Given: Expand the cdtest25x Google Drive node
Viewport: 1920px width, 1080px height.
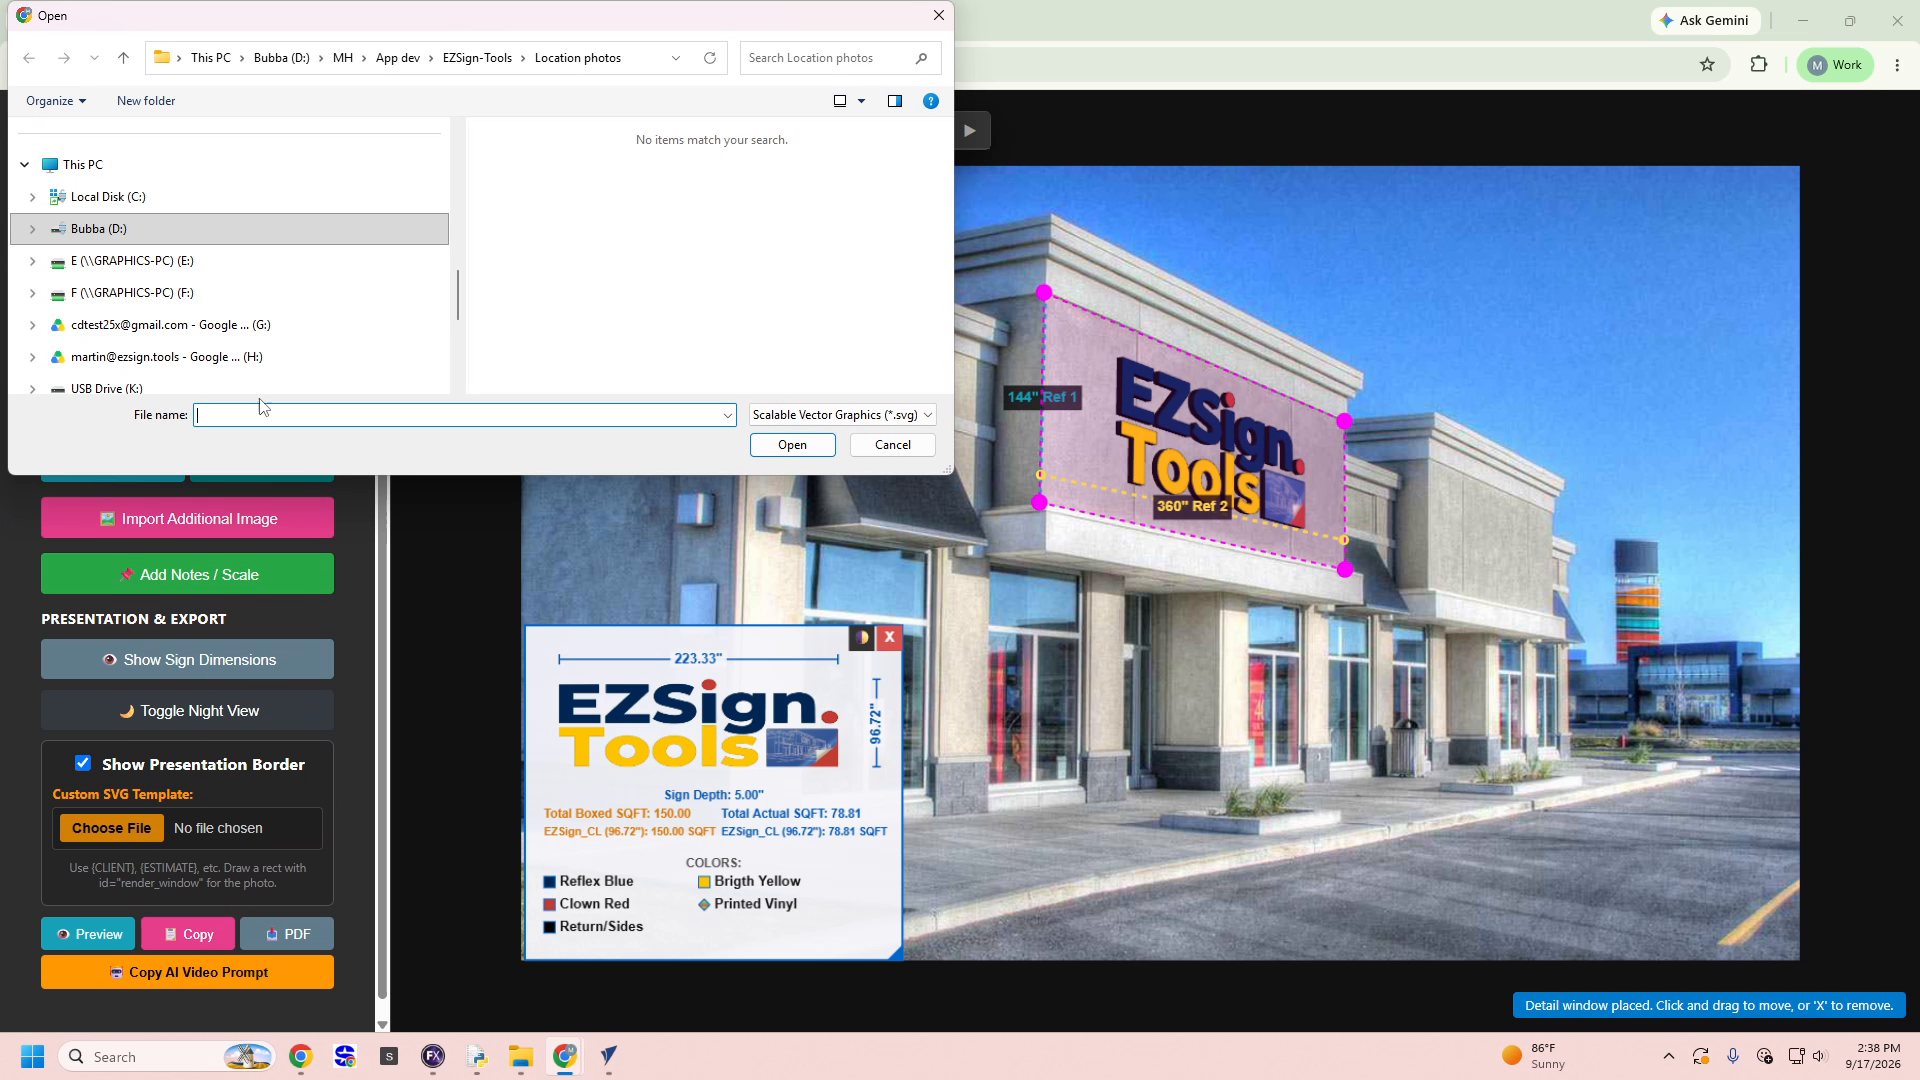Looking at the screenshot, I should (32, 325).
